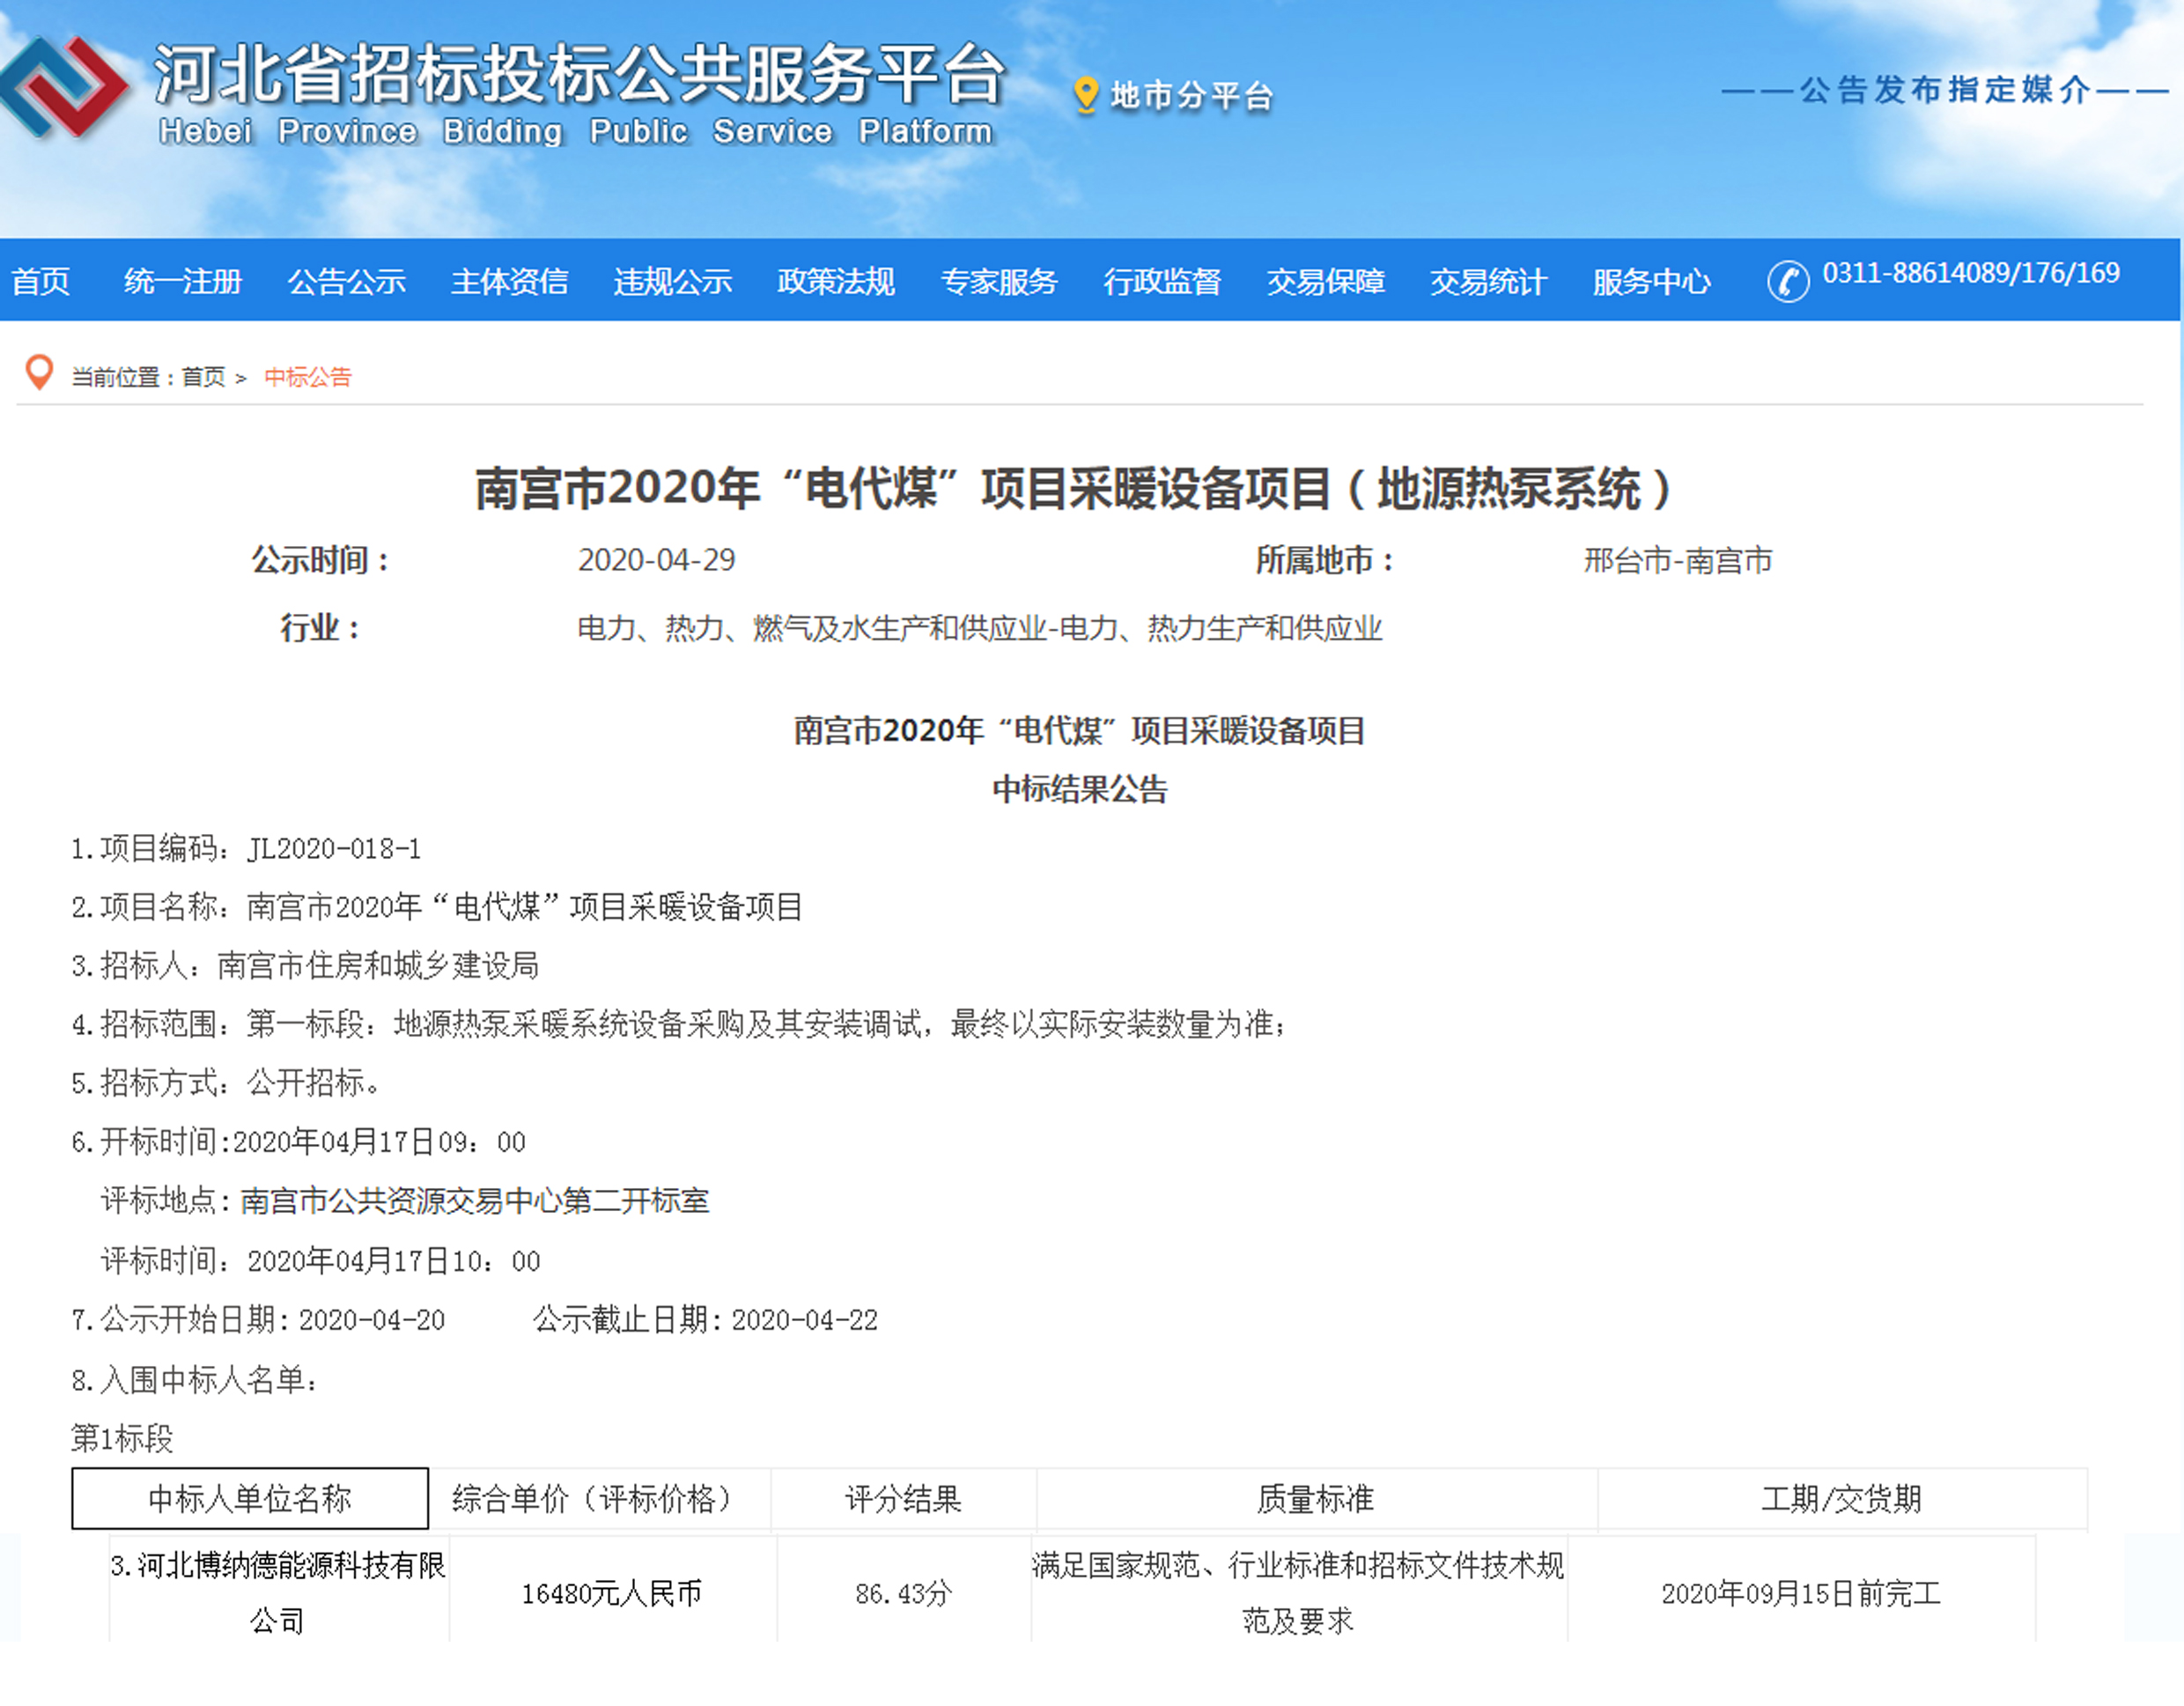This screenshot has width=2184, height=1706.
Task: Click the 评分结果 table header
Action: pos(903,1499)
